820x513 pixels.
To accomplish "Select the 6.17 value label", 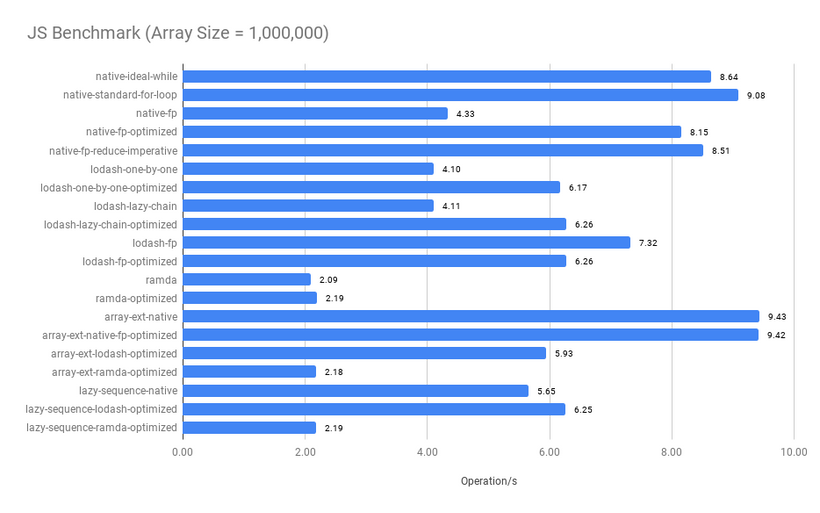I will click(578, 188).
